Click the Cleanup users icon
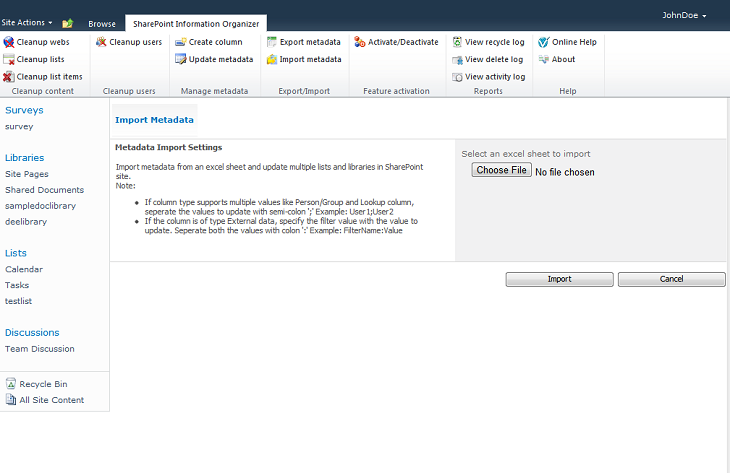The image size is (730, 473). click(x=101, y=42)
